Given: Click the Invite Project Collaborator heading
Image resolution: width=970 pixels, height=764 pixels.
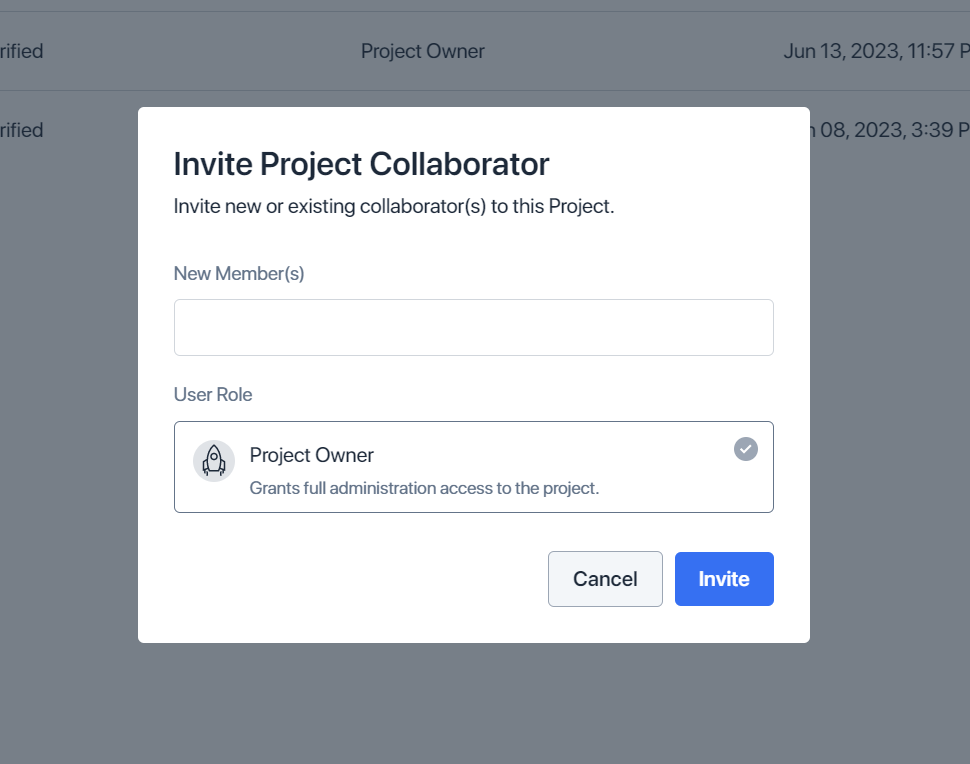Looking at the screenshot, I should tap(361, 165).
